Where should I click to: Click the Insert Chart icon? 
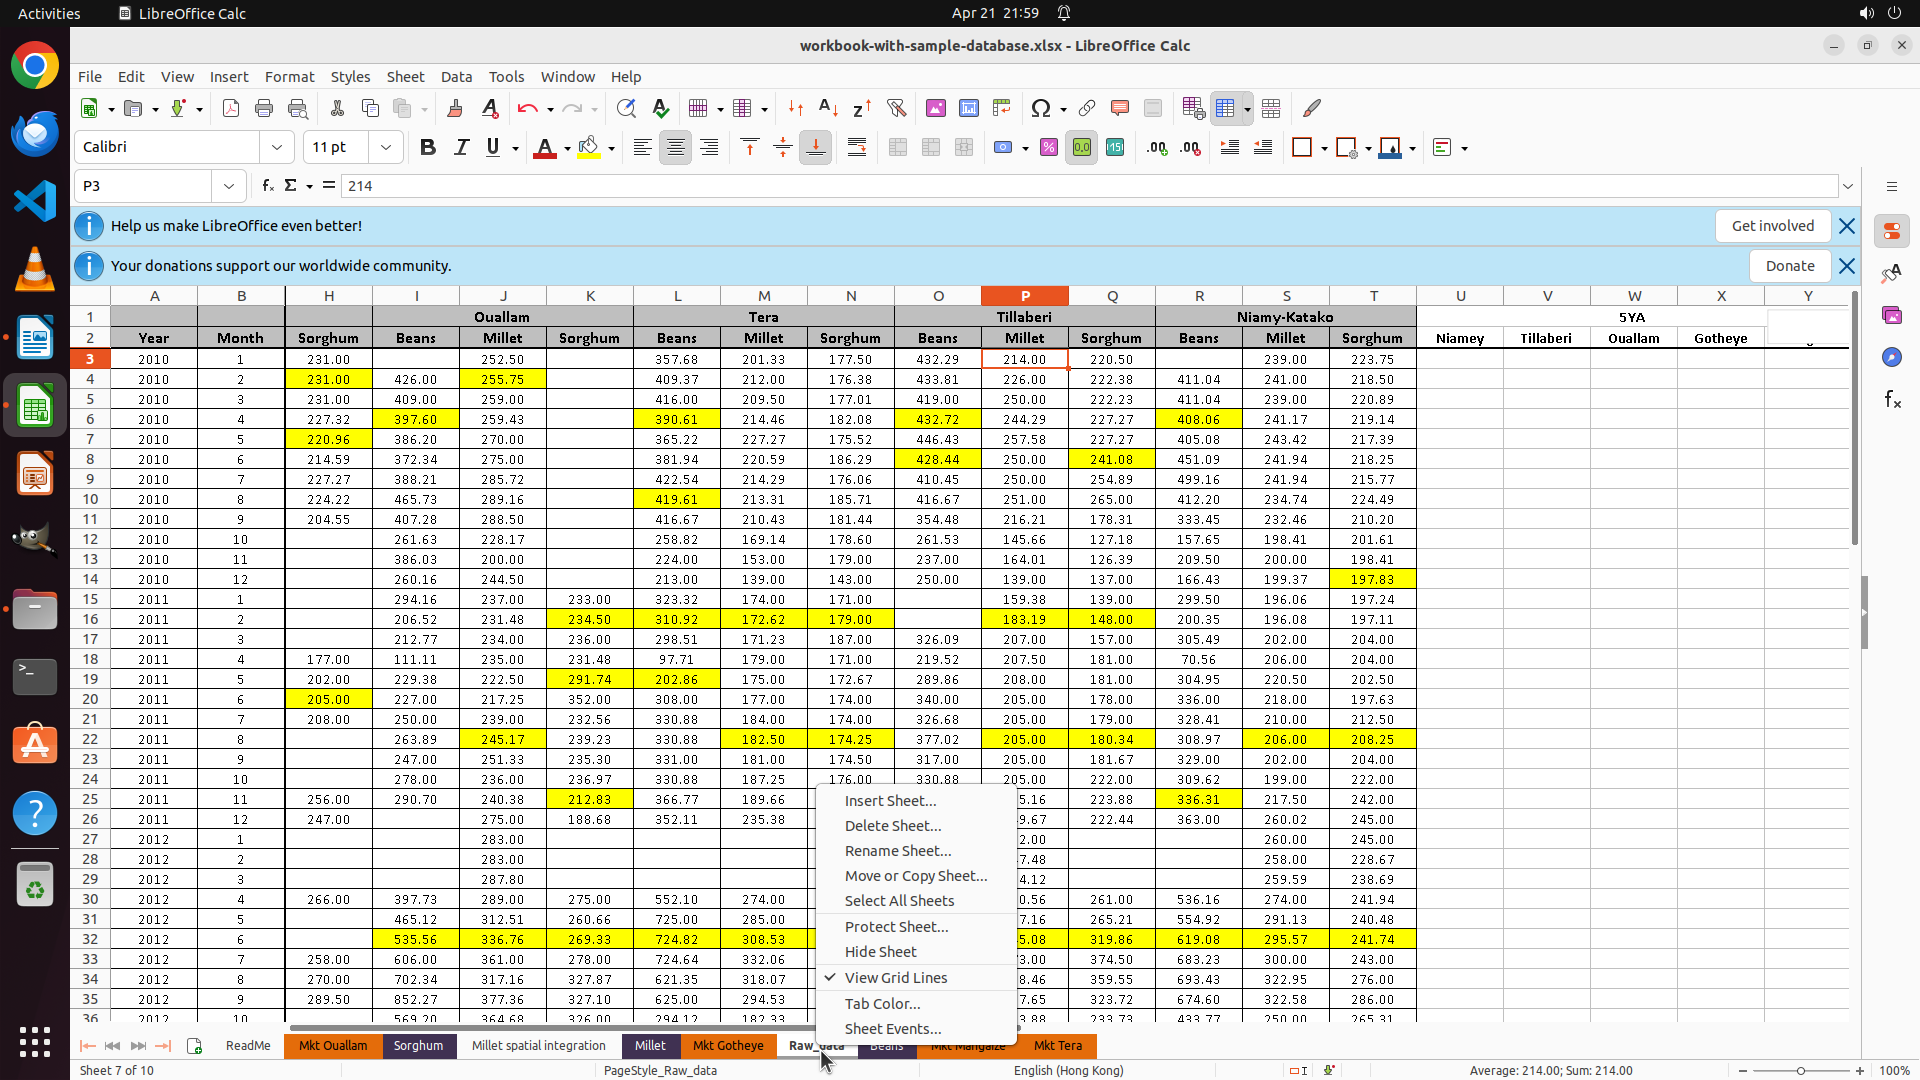click(968, 108)
